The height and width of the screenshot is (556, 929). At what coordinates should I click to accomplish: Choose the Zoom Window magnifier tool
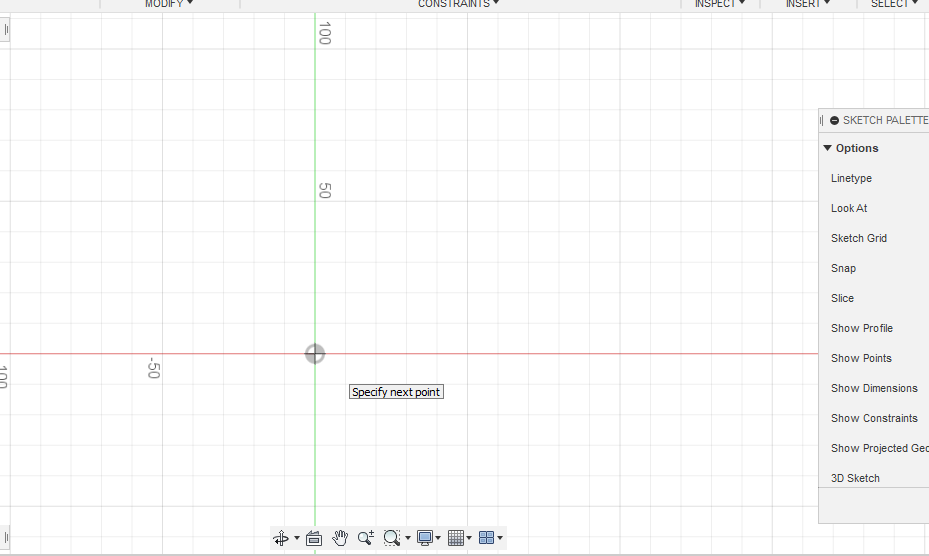392,538
